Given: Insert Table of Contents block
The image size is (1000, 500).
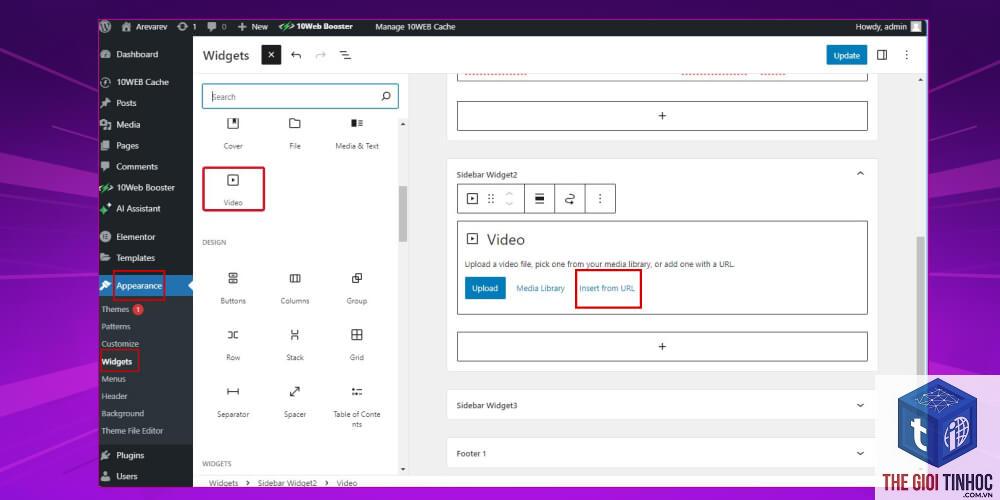Looking at the screenshot, I should point(357,405).
